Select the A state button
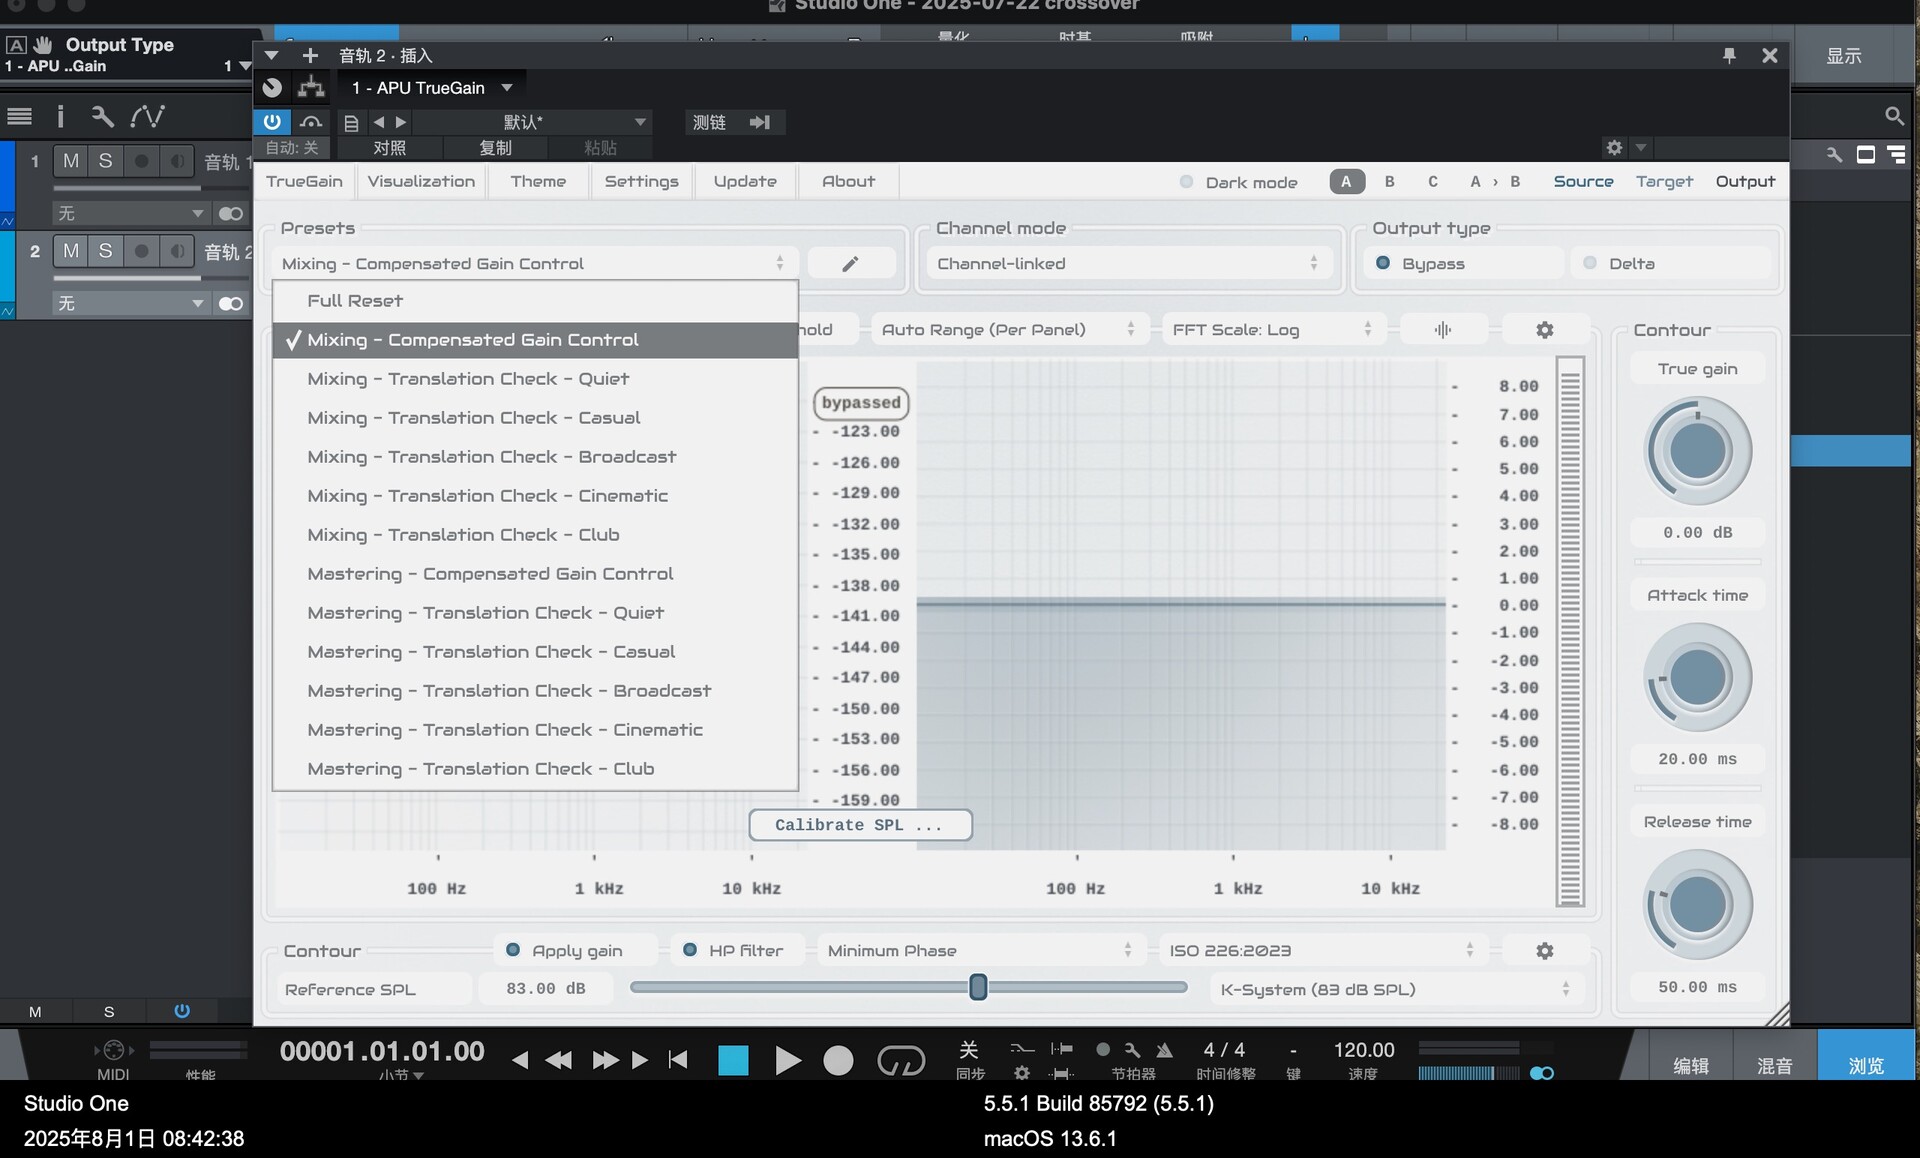The height and width of the screenshot is (1158, 1920). tap(1346, 182)
